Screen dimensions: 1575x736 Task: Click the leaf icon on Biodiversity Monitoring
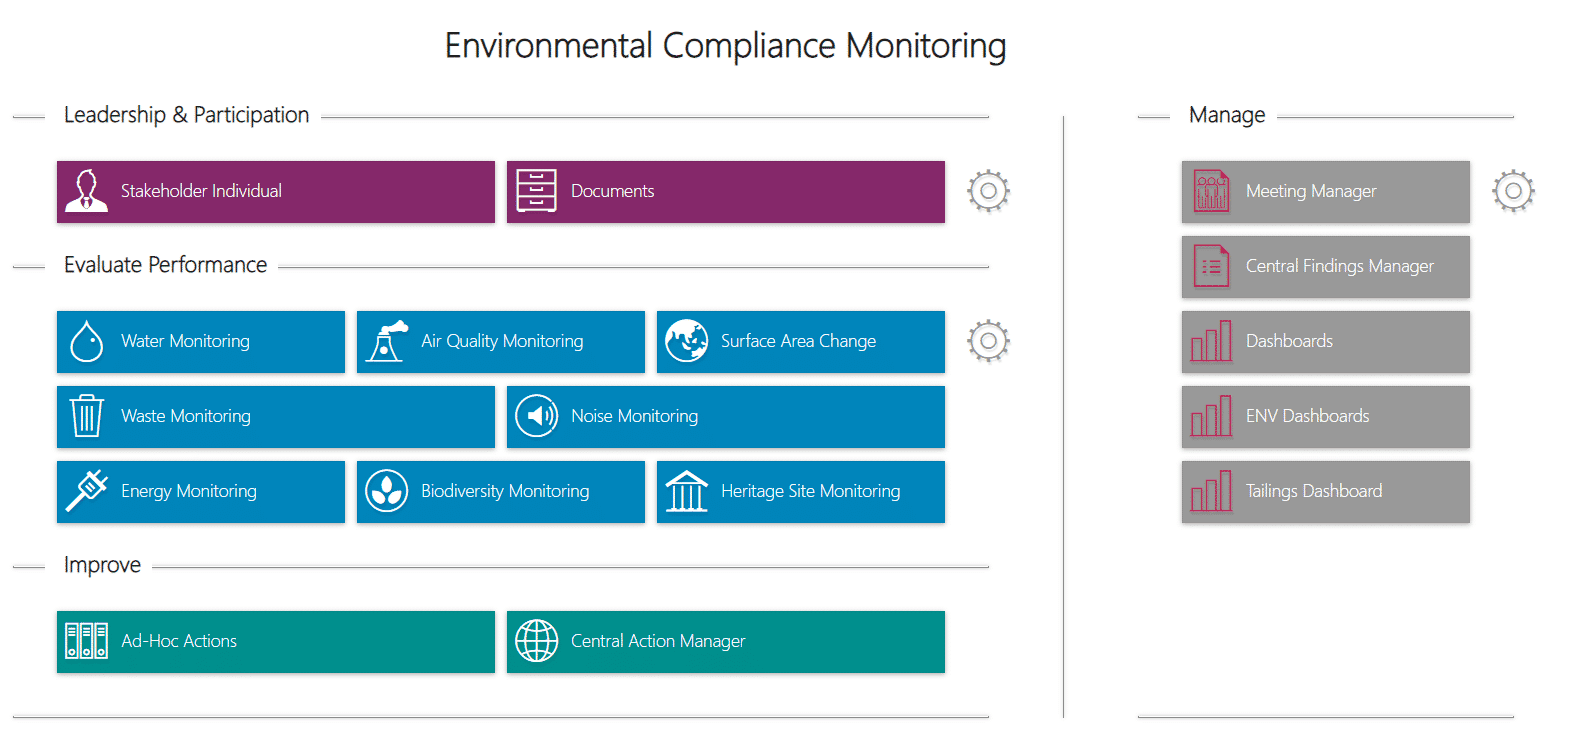pyautogui.click(x=387, y=491)
